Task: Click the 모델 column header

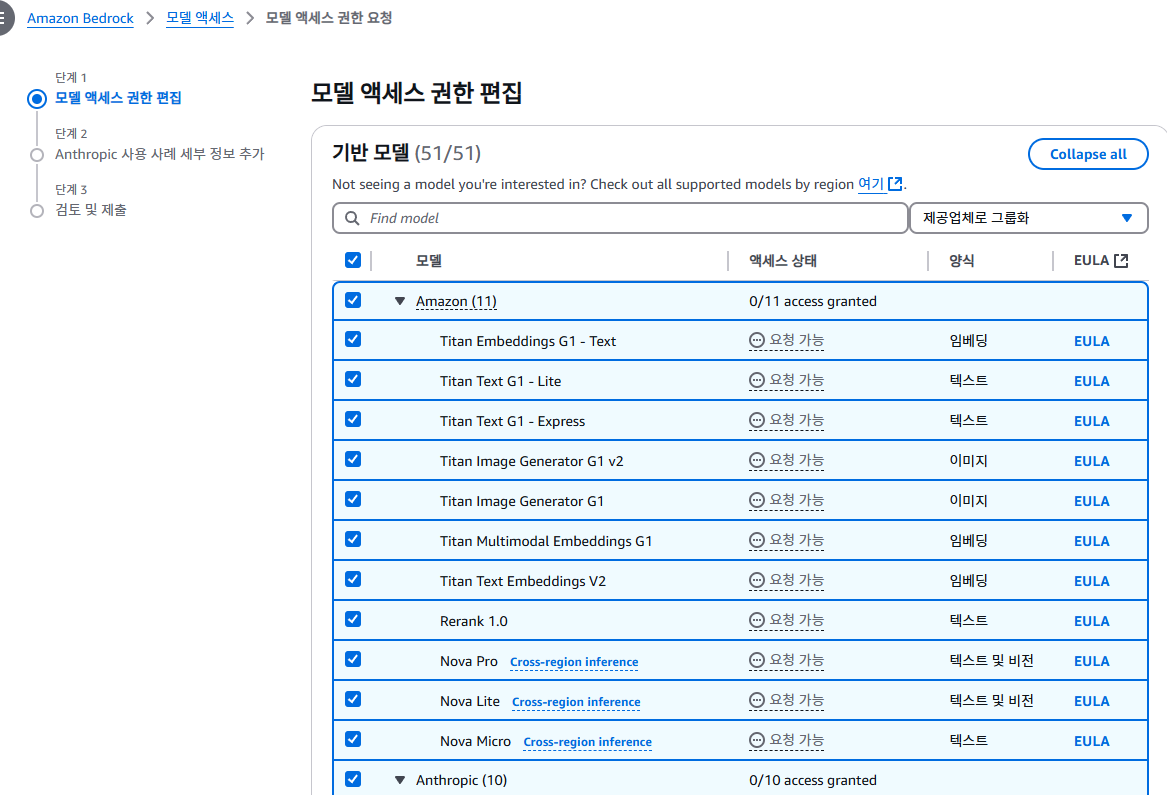Action: pyautogui.click(x=429, y=261)
